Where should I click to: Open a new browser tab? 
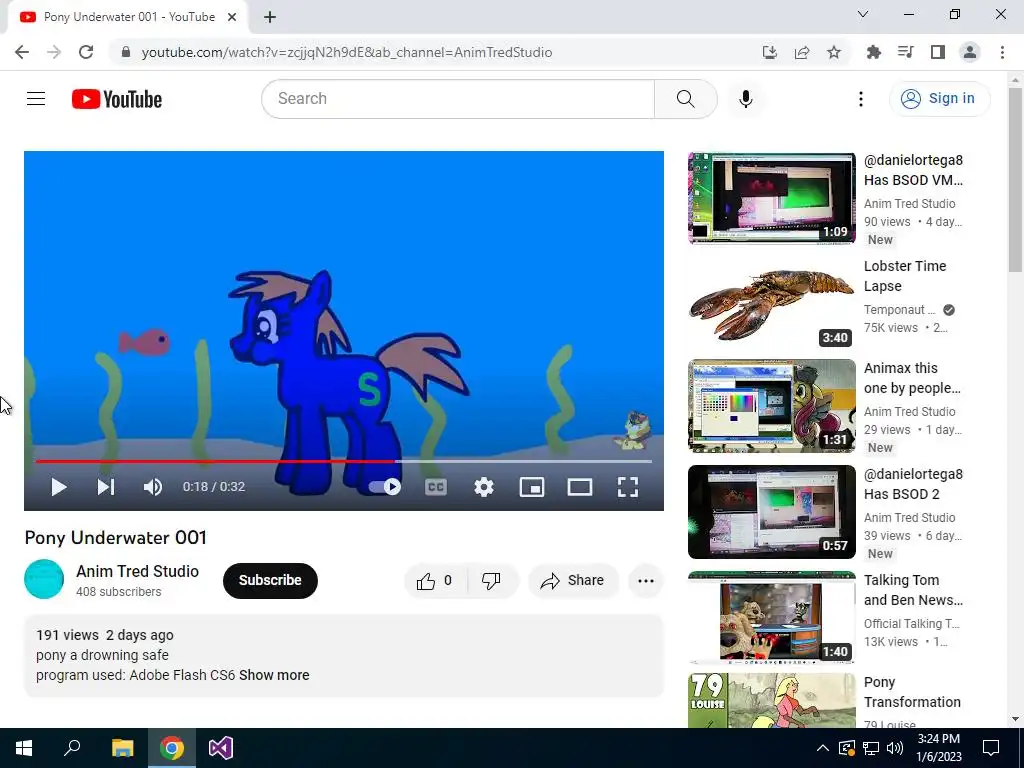[x=270, y=18]
